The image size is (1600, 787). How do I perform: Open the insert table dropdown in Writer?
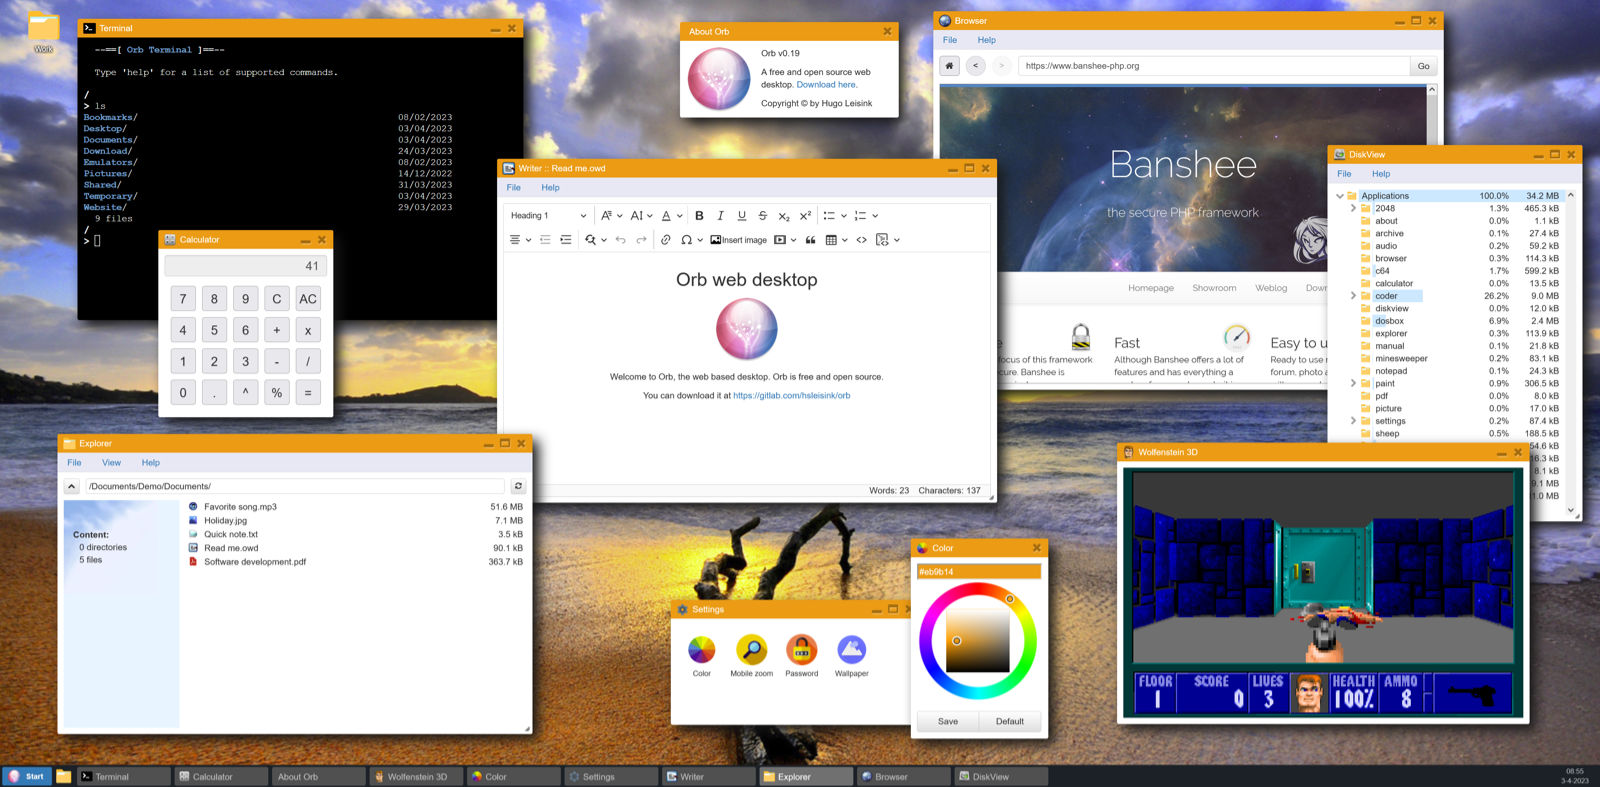tap(837, 240)
